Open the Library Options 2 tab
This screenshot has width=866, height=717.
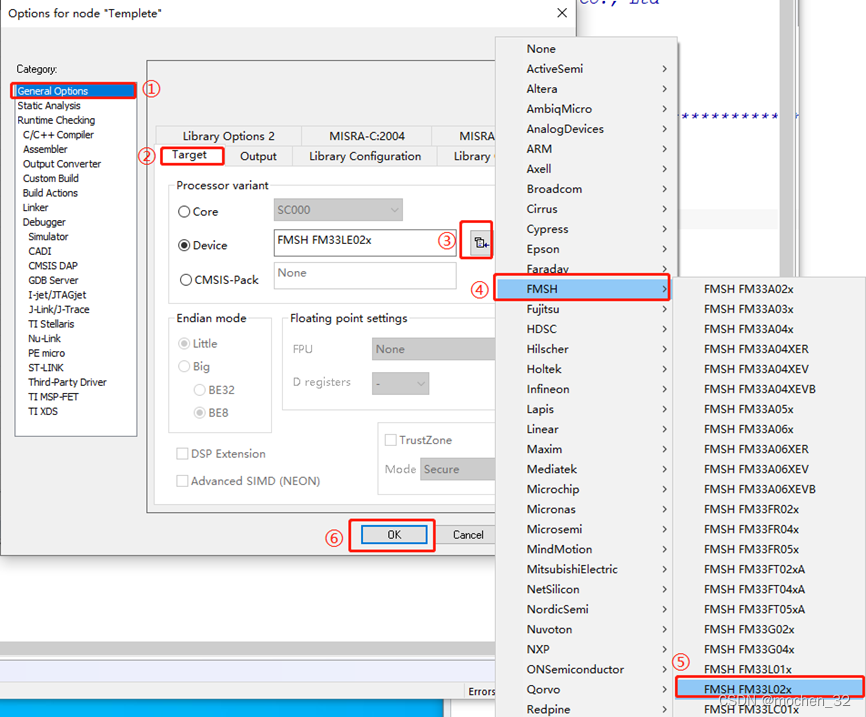(x=229, y=136)
